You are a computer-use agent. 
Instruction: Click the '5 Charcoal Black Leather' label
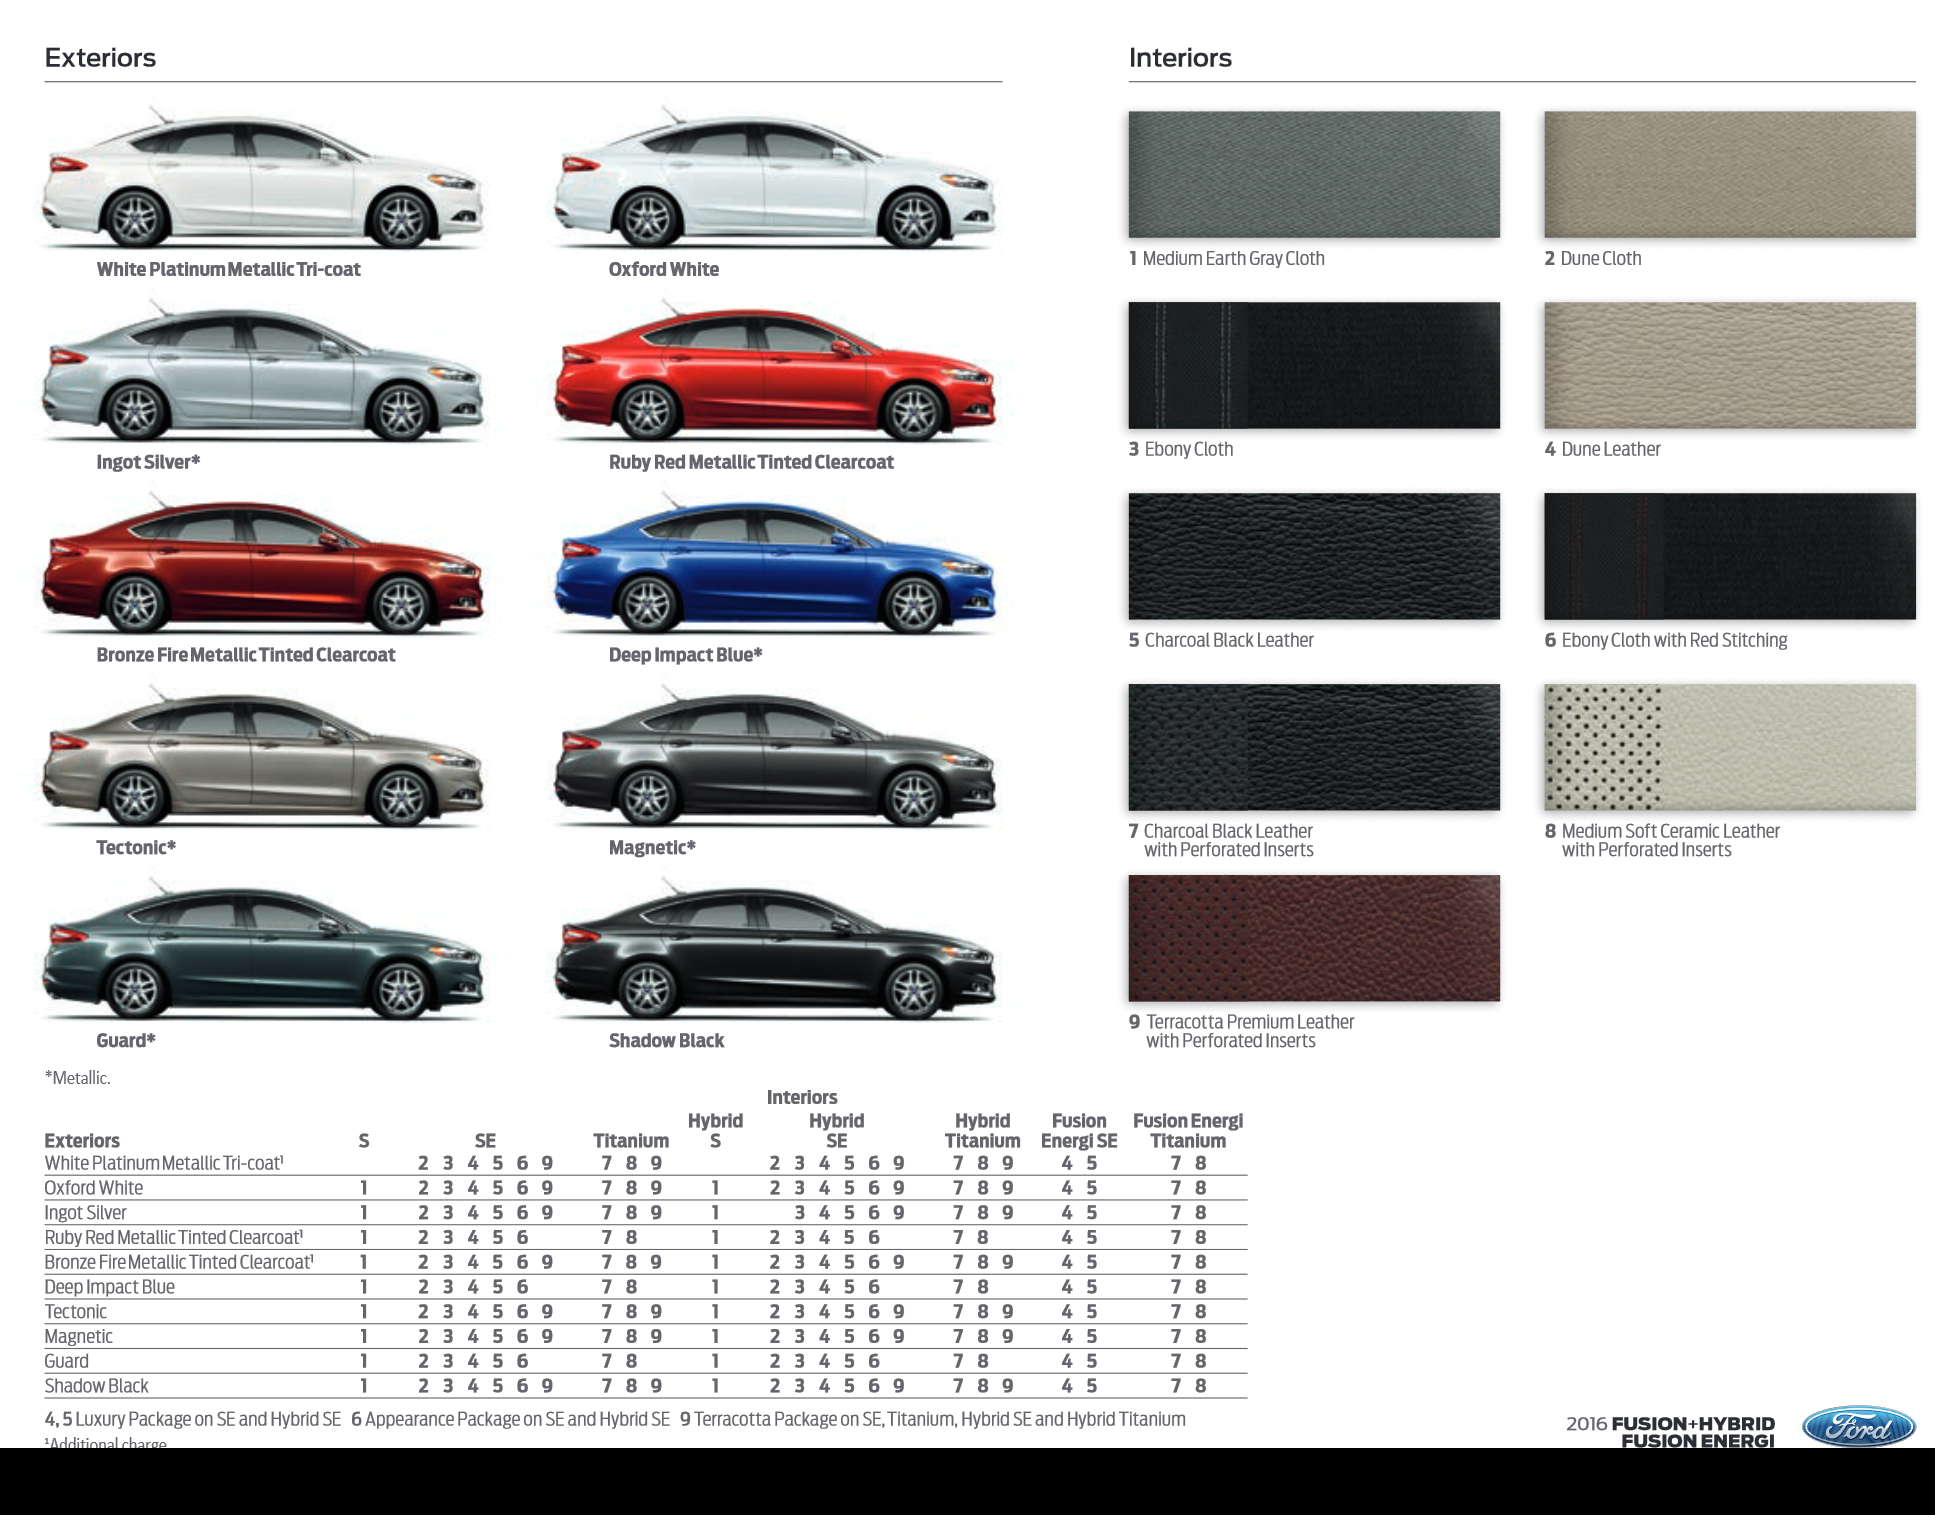1221,640
